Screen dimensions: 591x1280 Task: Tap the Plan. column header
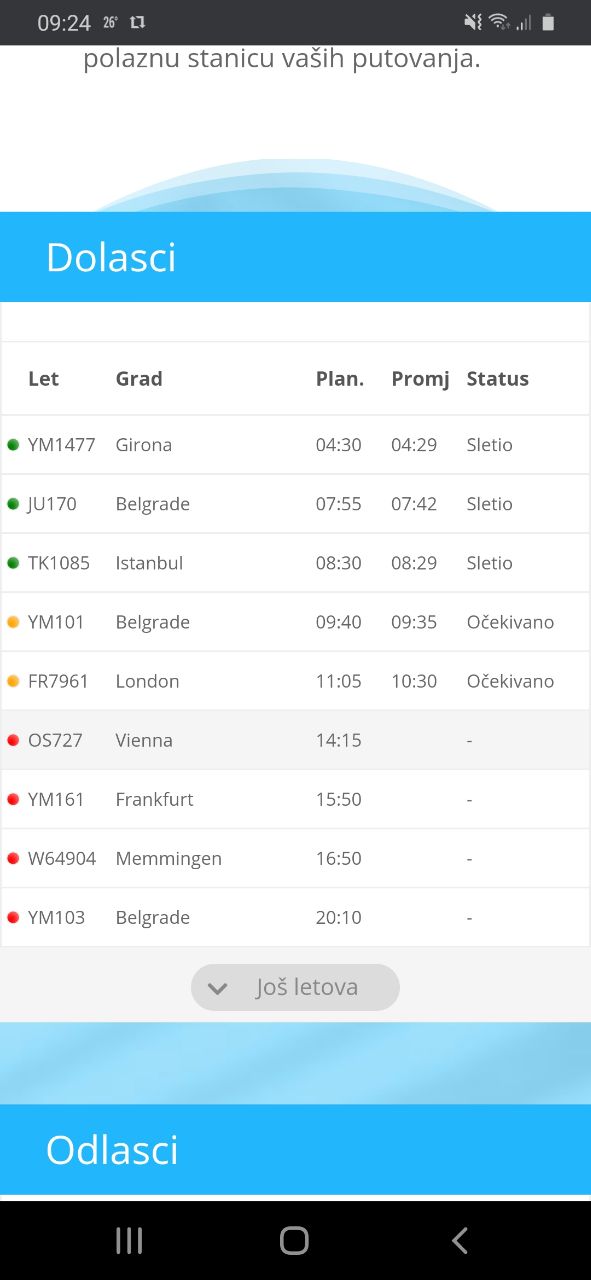tap(340, 378)
